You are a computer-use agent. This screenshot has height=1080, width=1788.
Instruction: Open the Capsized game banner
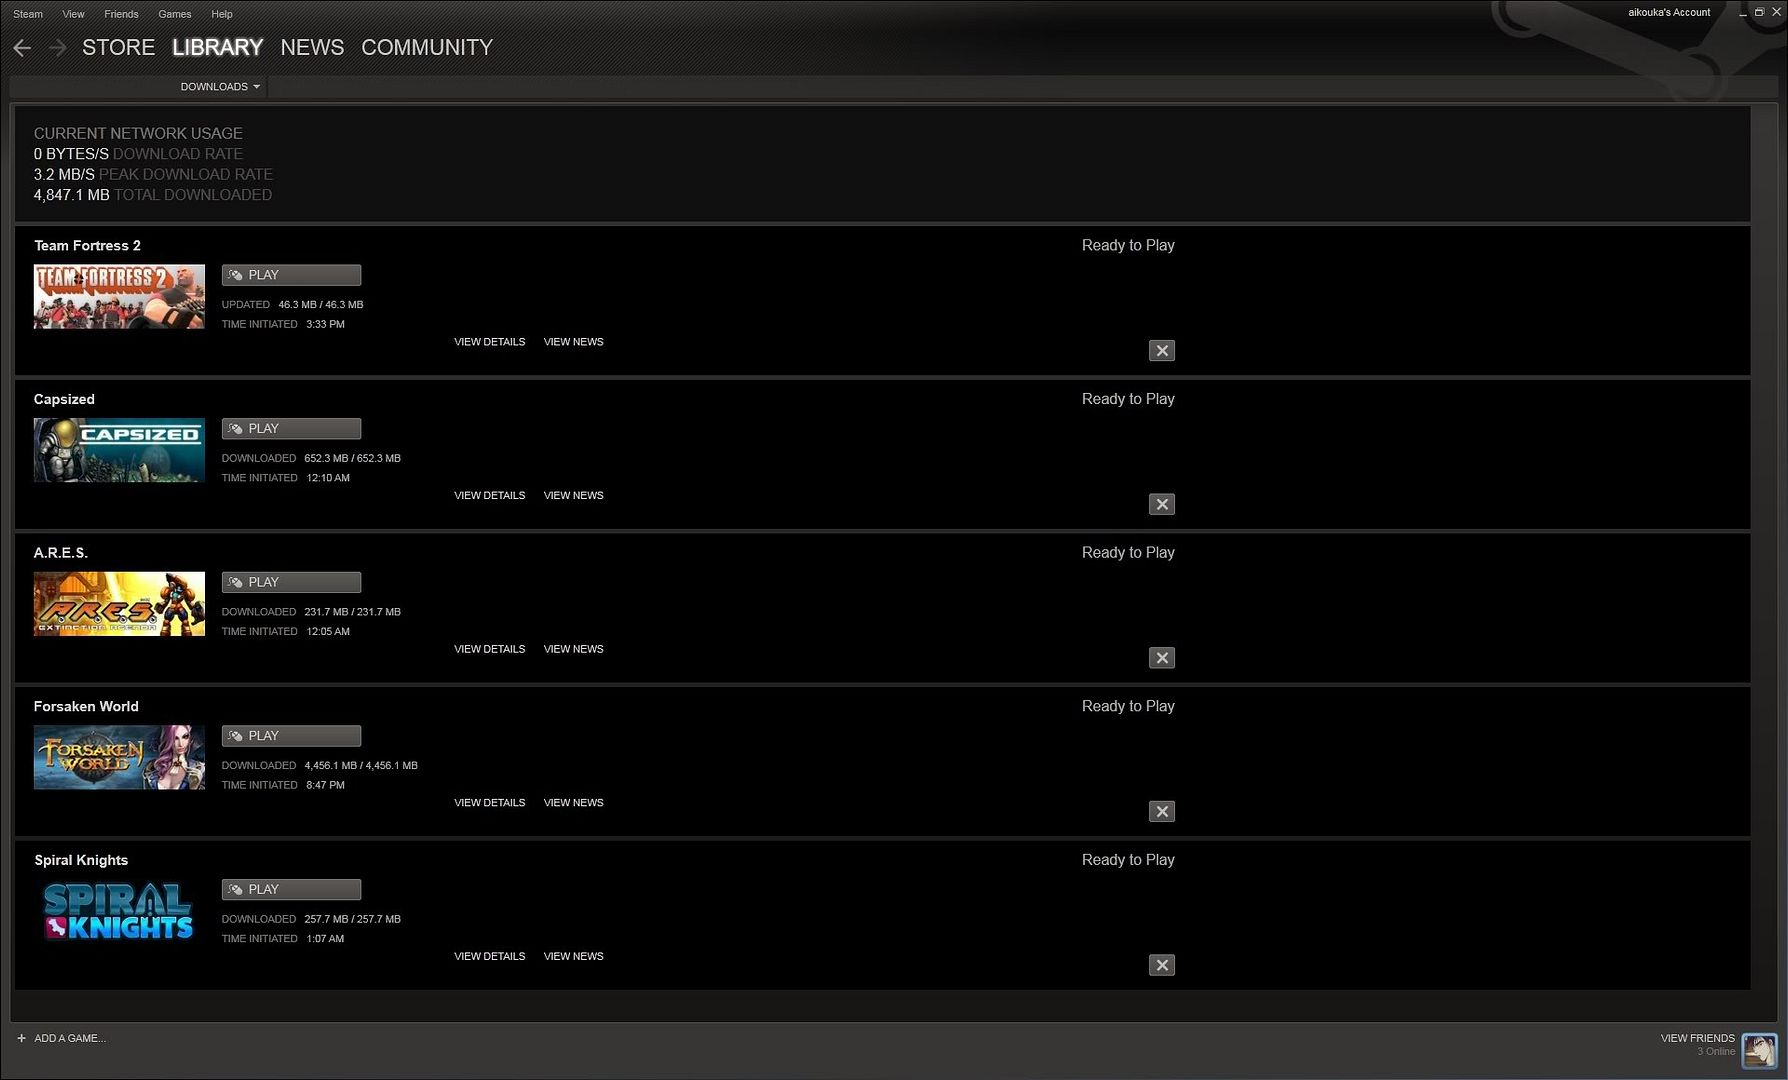click(119, 450)
